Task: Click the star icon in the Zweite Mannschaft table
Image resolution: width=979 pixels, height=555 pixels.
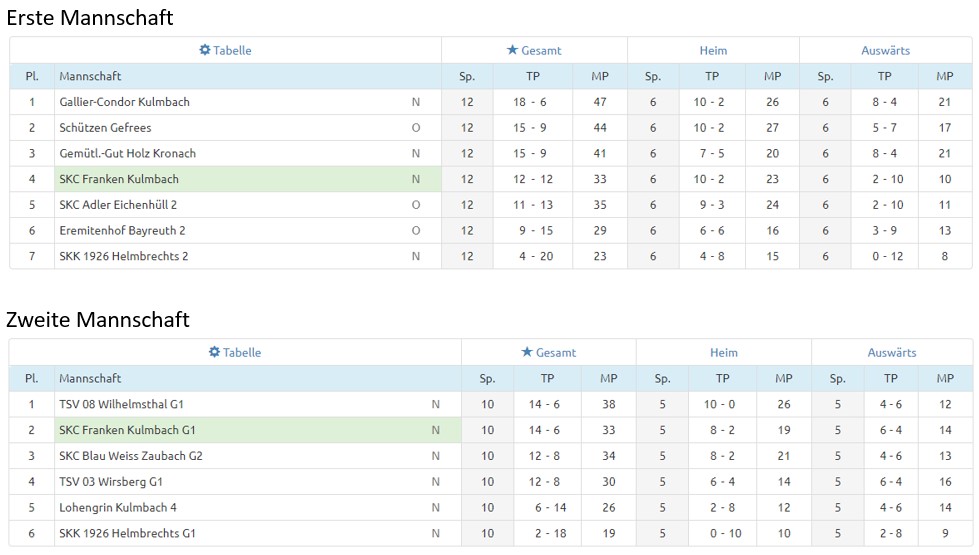Action: 527,352
